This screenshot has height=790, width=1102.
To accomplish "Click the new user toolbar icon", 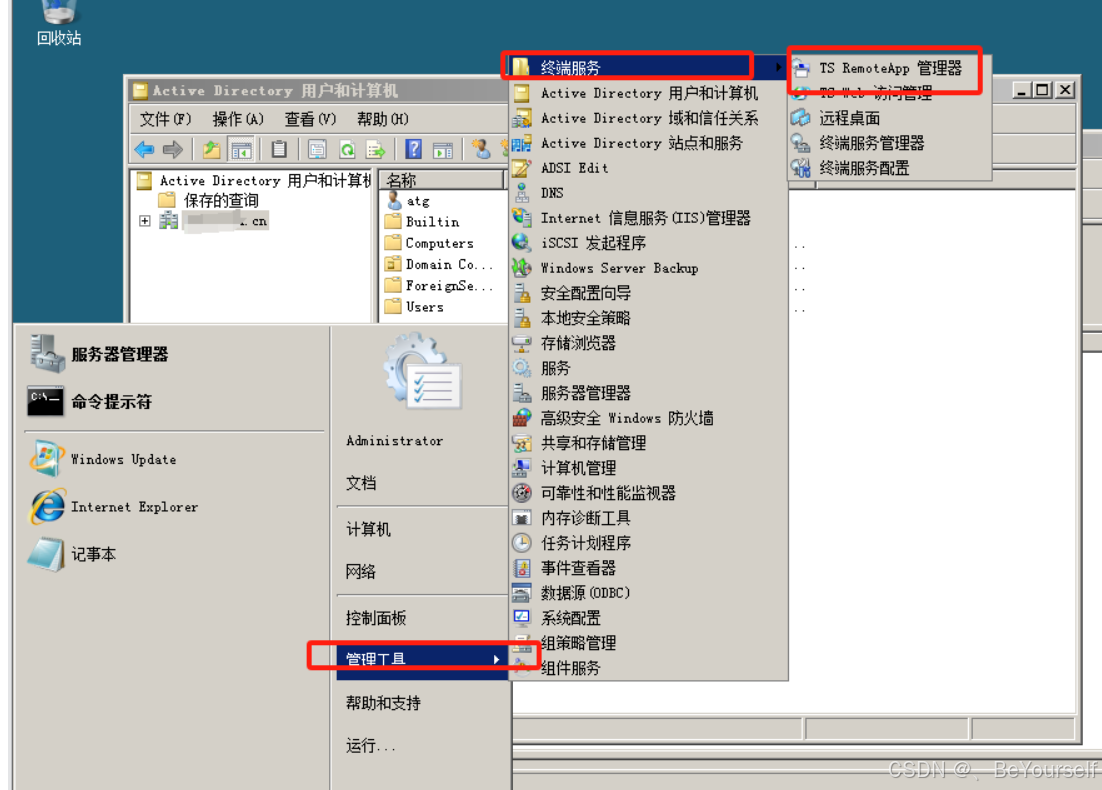I will tap(481, 149).
